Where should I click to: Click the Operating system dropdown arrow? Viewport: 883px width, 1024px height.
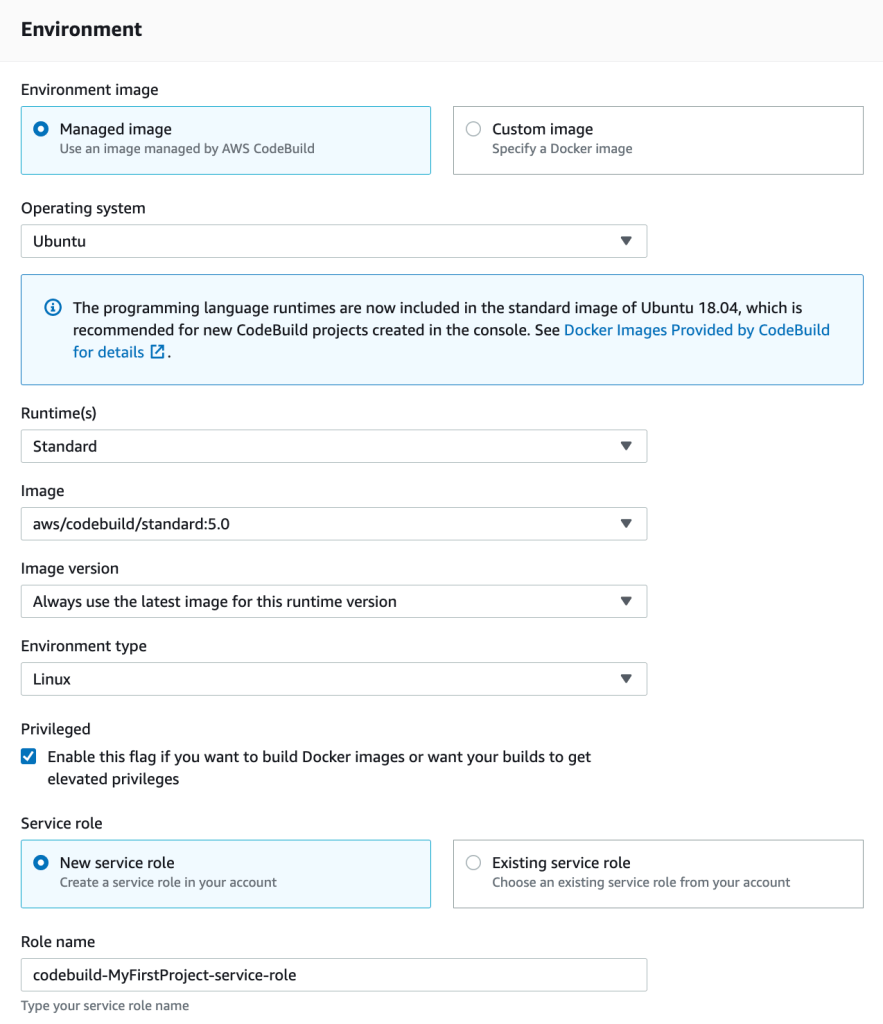(626, 241)
